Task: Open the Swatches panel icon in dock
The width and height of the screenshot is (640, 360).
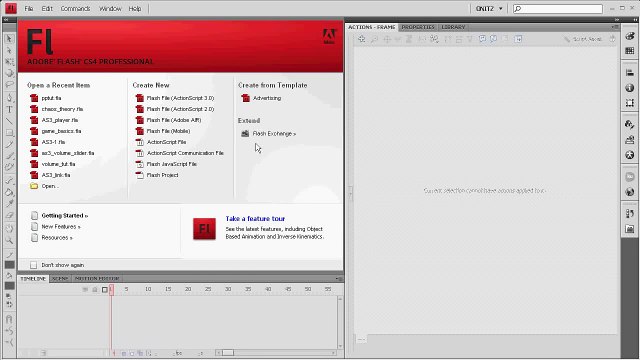Action: 630,51
